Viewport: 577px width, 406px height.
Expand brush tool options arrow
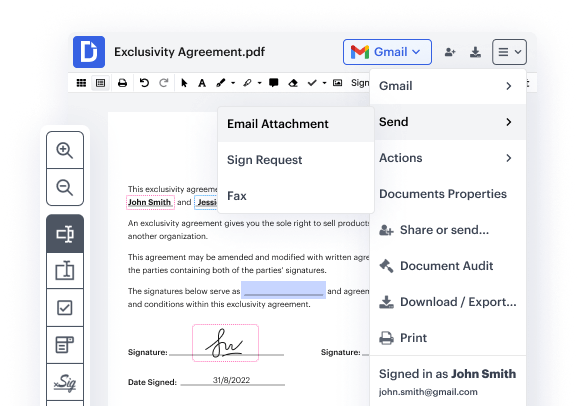point(233,83)
